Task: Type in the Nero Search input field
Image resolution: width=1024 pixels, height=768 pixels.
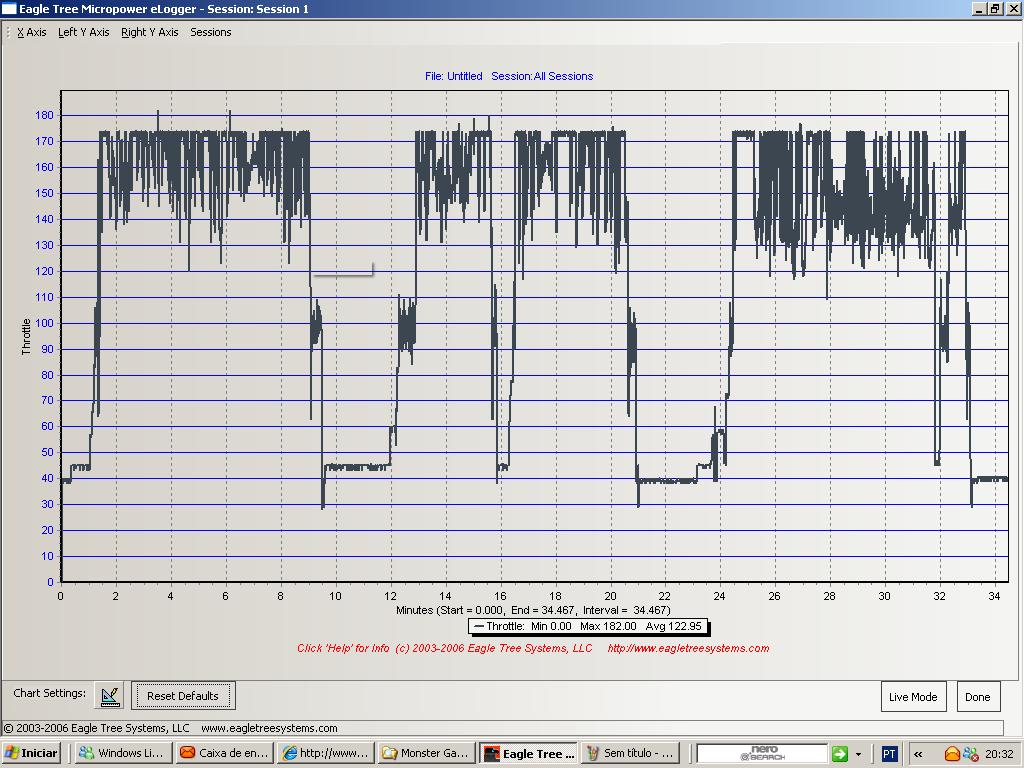Action: point(762,754)
